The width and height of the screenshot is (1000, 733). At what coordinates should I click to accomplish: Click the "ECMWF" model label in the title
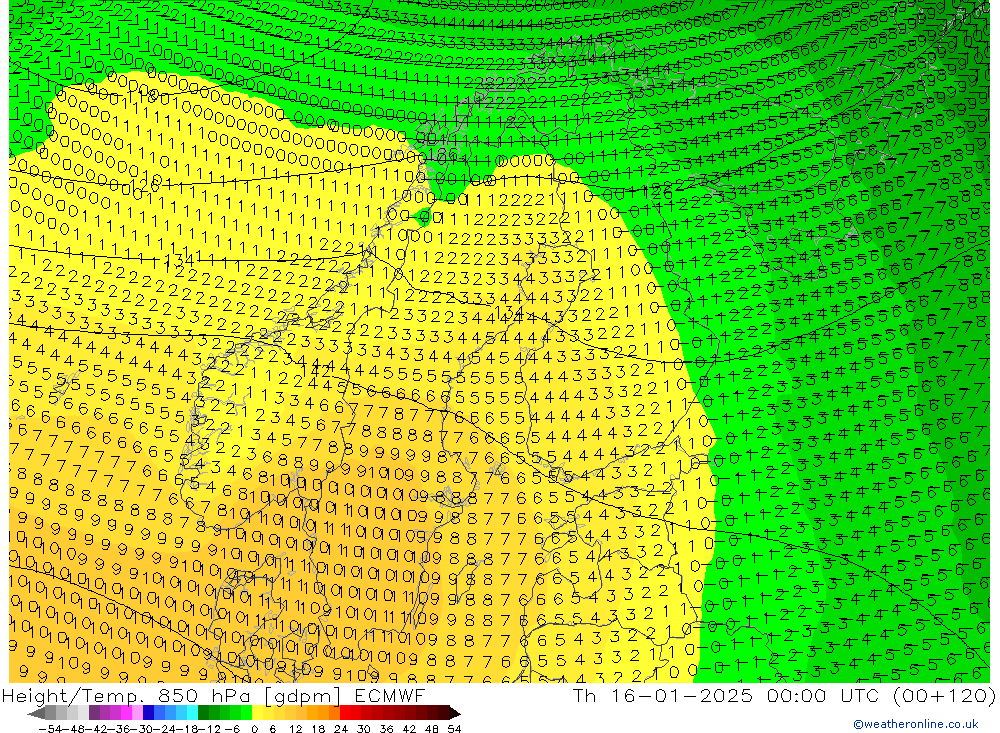(390, 695)
